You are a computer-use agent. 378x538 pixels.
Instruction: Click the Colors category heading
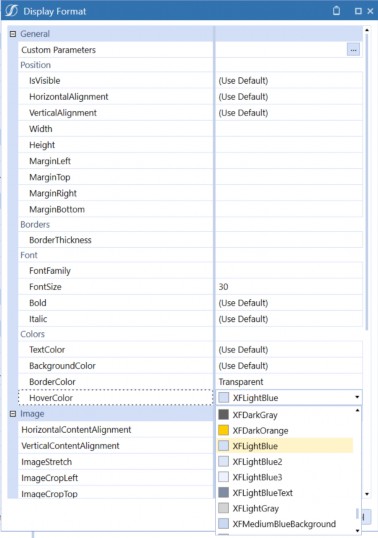tap(33, 334)
